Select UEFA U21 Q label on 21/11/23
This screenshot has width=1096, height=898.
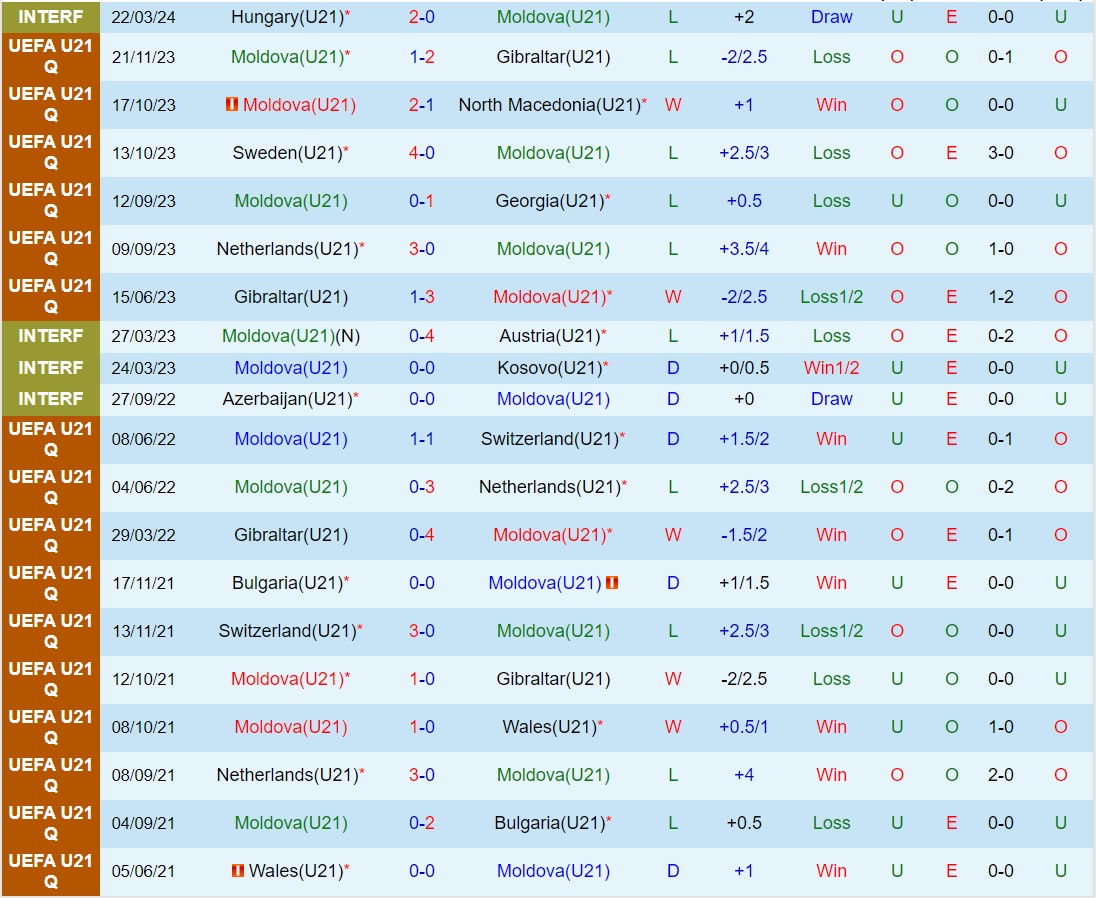50,57
